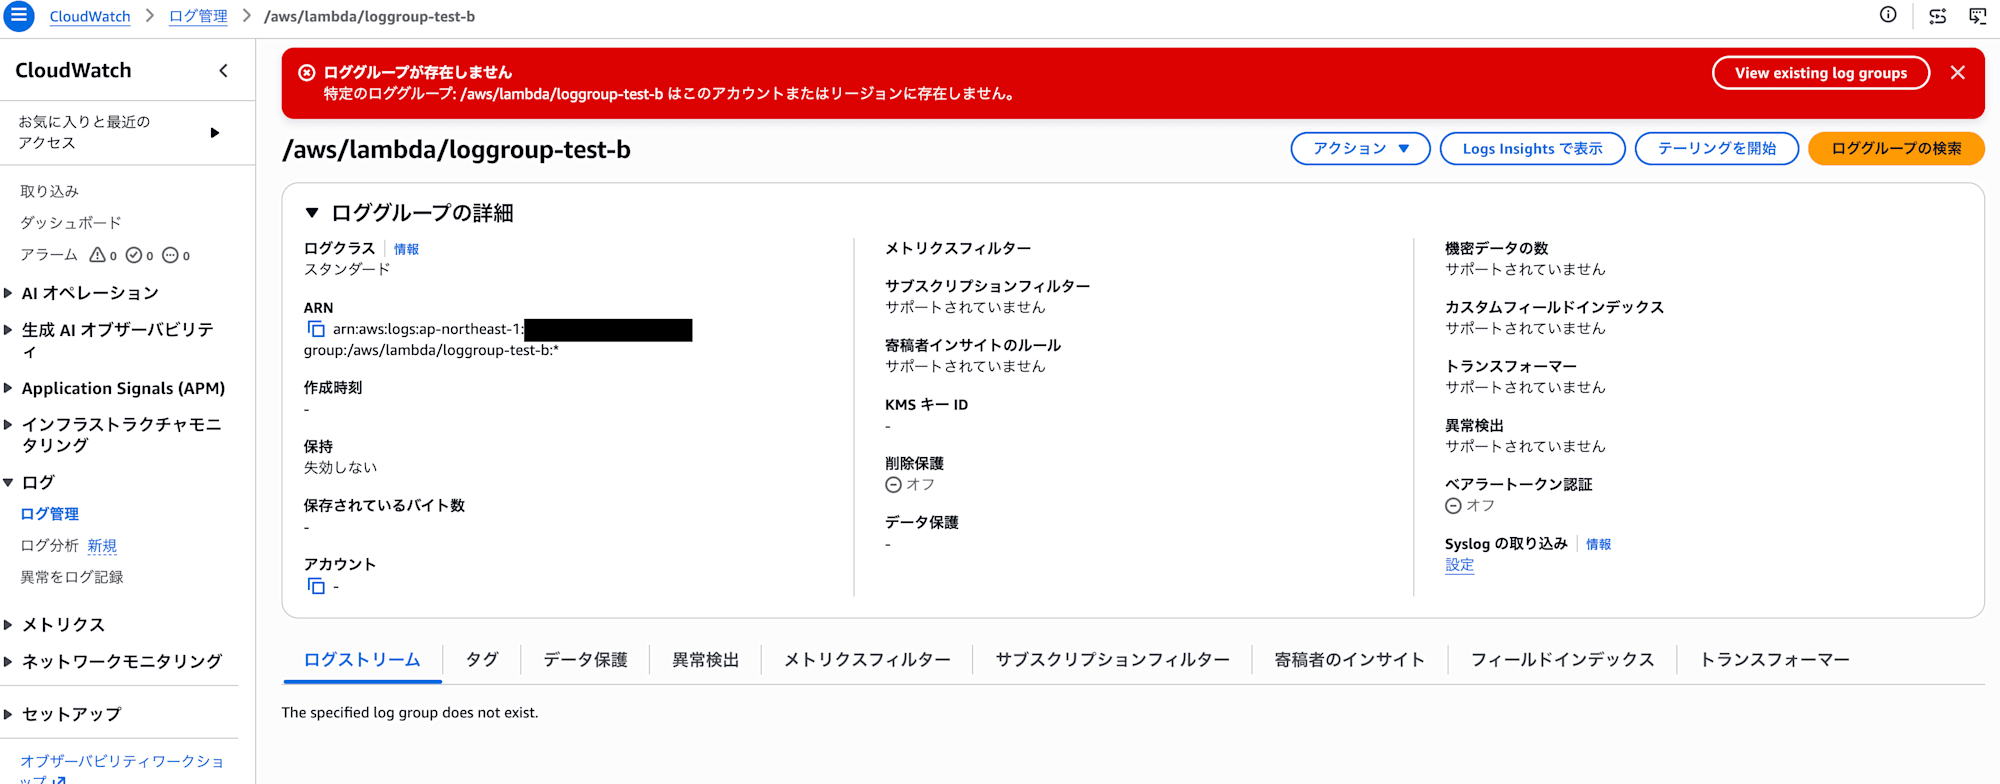Expand インフラストラクチャモニタリング section

[x=8, y=424]
